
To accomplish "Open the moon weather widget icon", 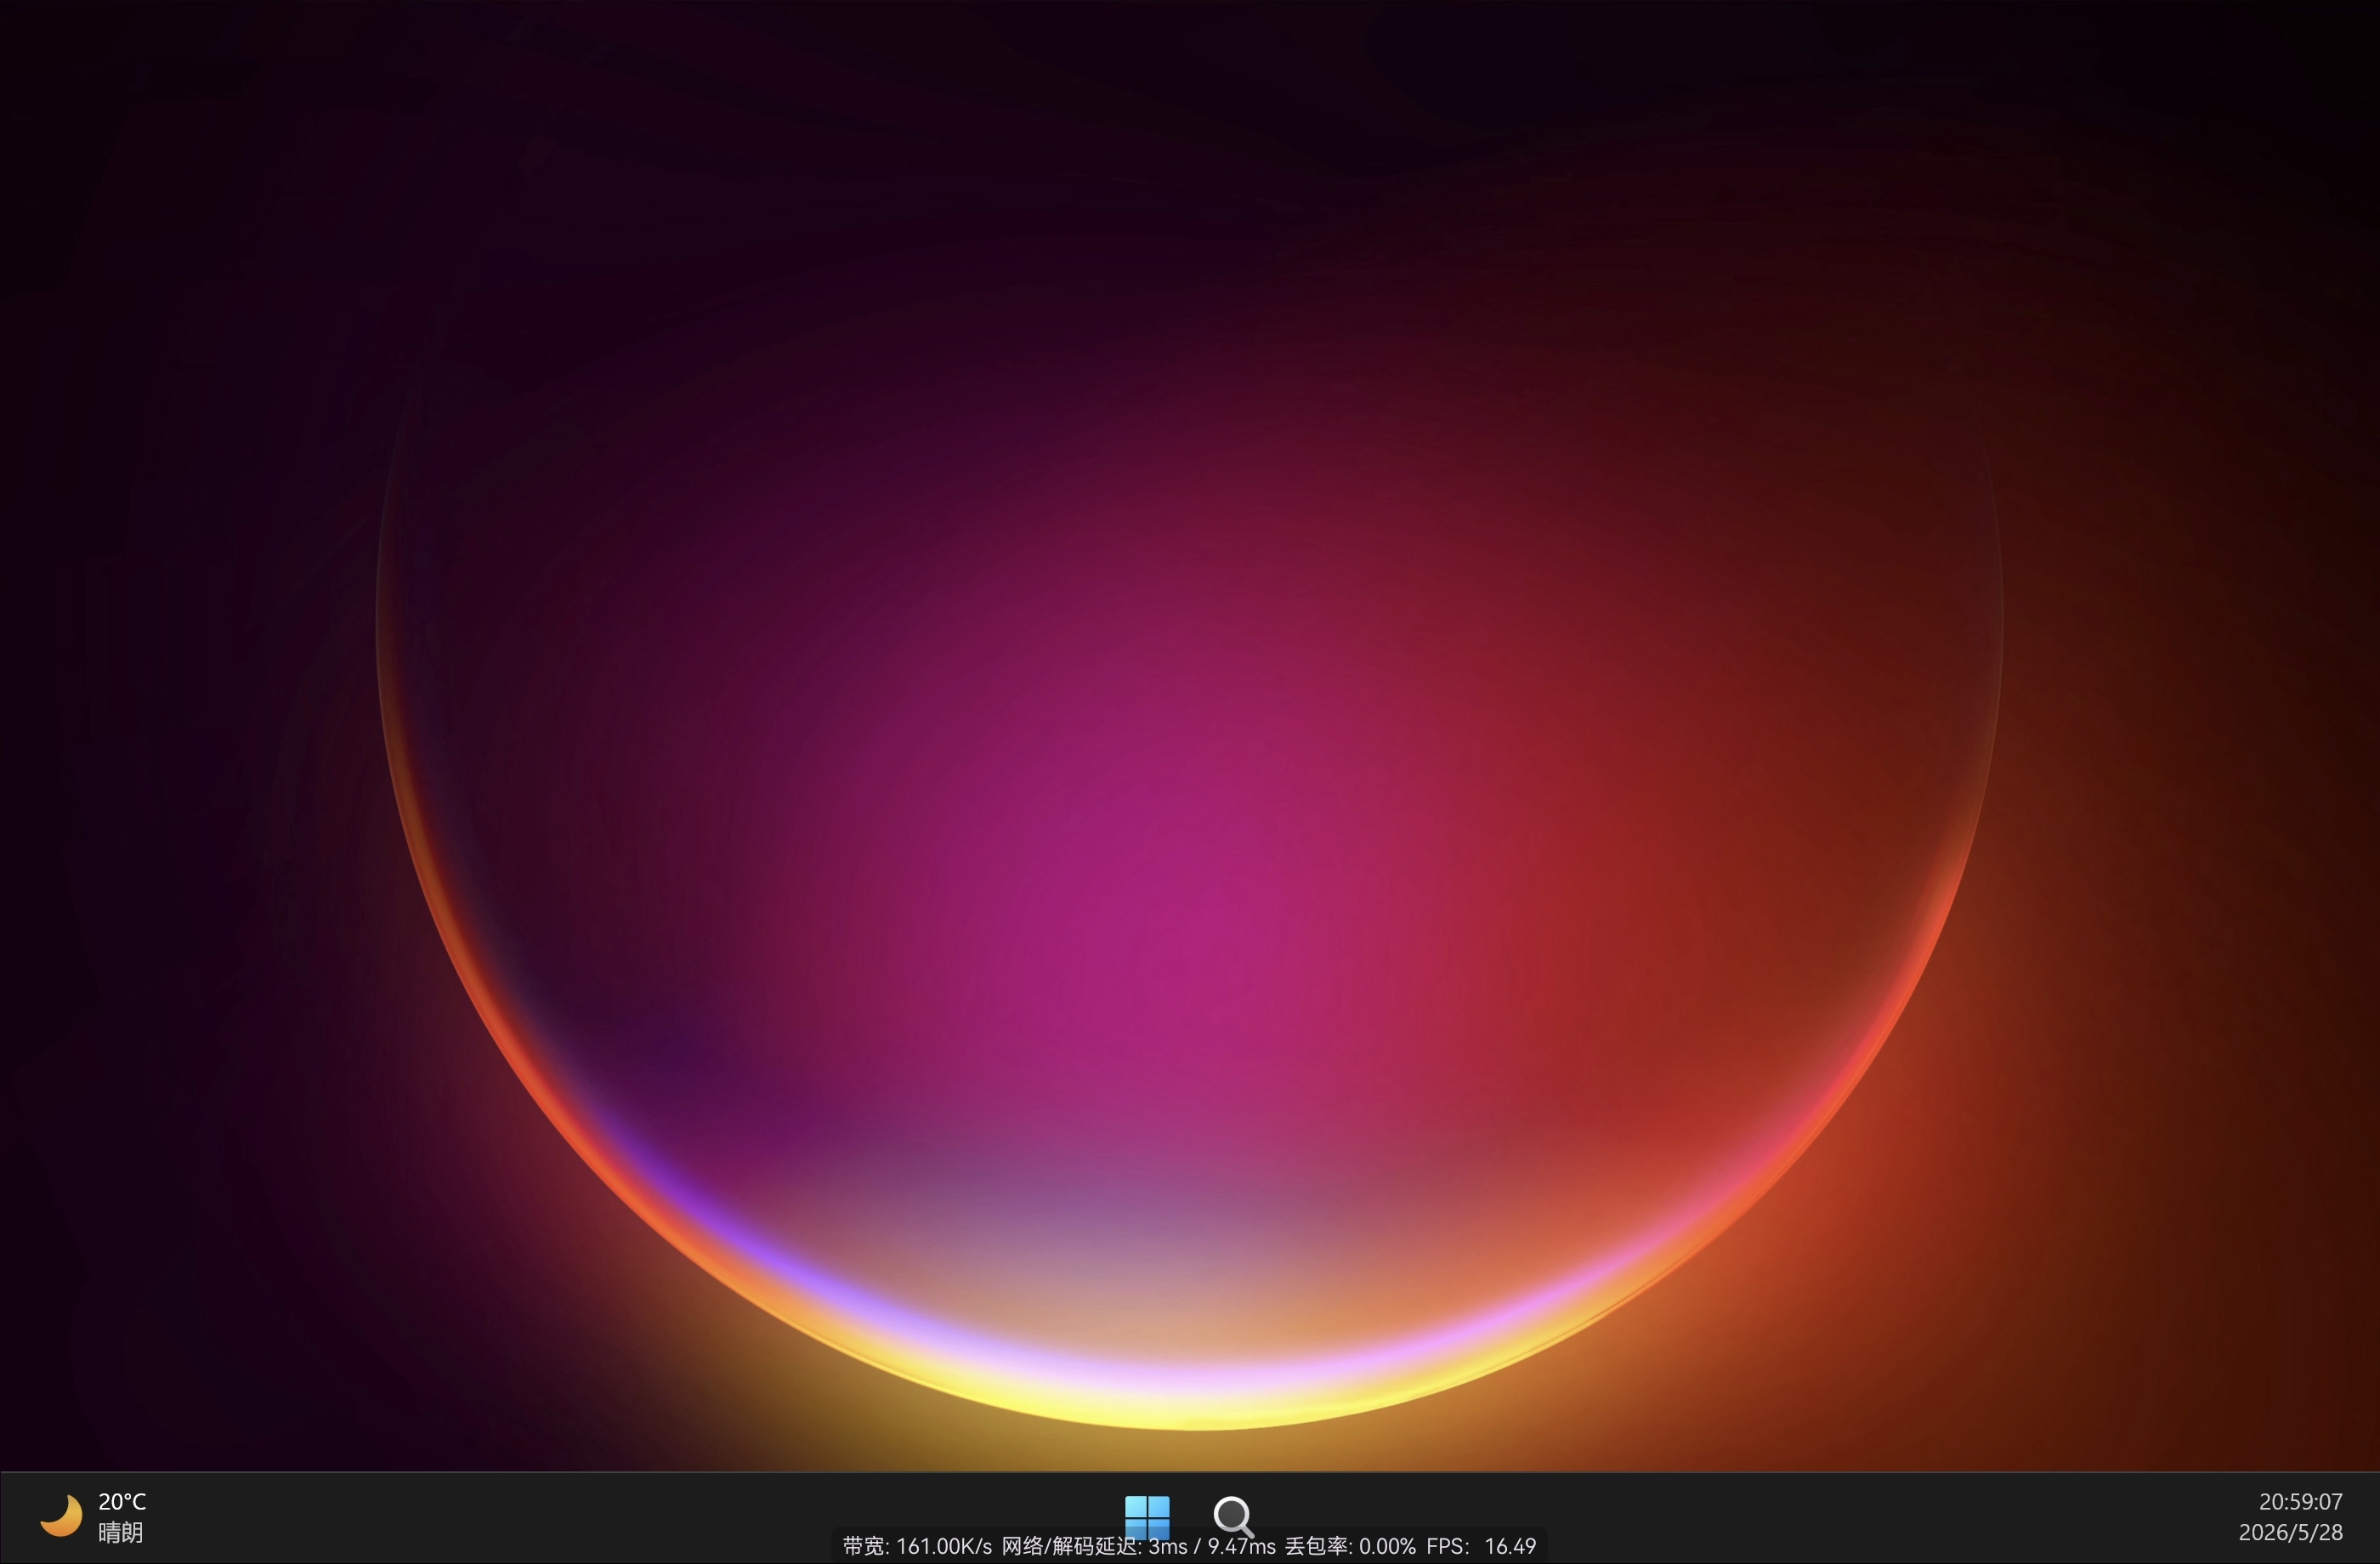I will [61, 1515].
